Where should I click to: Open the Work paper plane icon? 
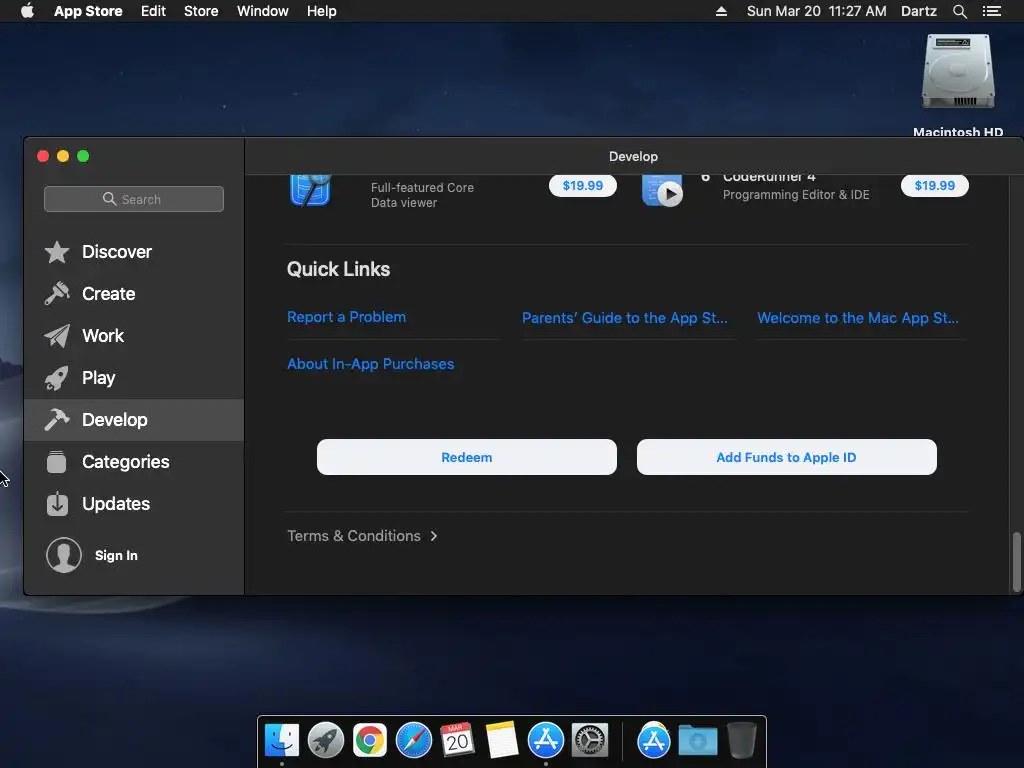click(57, 336)
